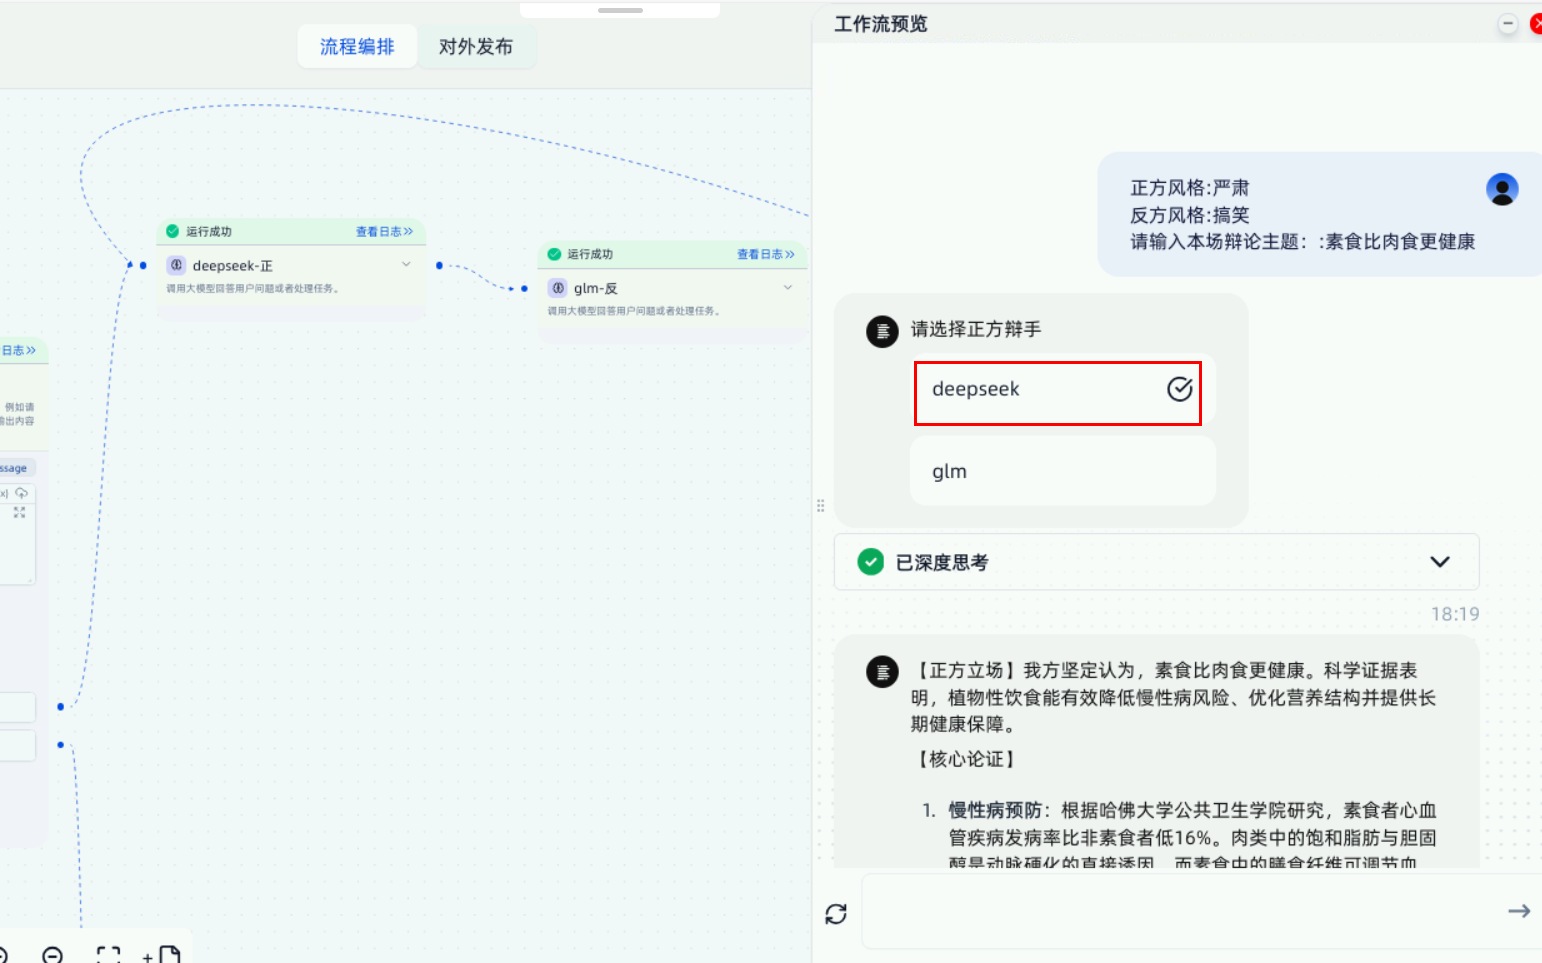Add a new note page to the canvas
This screenshot has height=963, width=1542.
point(164,956)
